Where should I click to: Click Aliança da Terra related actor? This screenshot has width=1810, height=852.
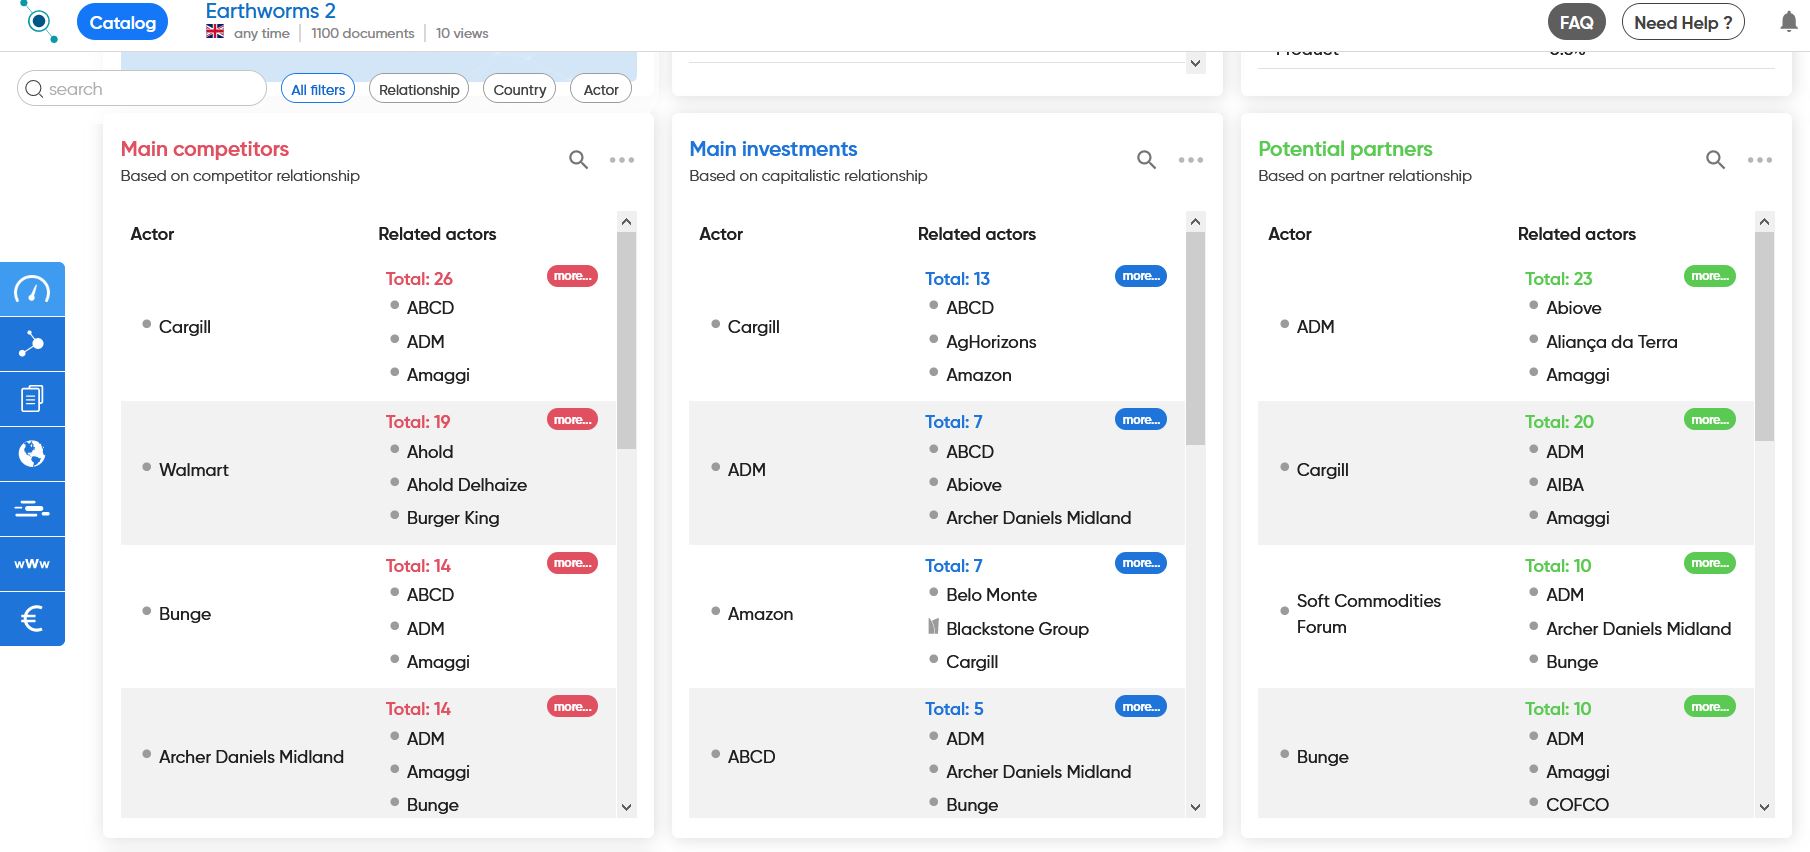pyautogui.click(x=1611, y=342)
